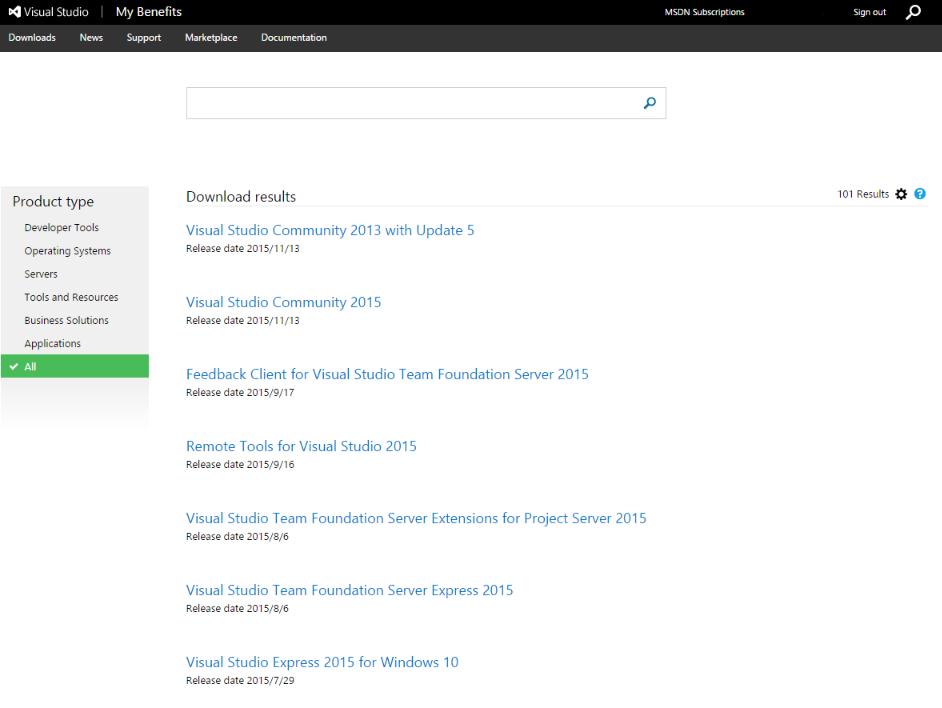Image resolution: width=942 pixels, height=708 pixels.
Task: Open the News menu
Action: coord(91,38)
